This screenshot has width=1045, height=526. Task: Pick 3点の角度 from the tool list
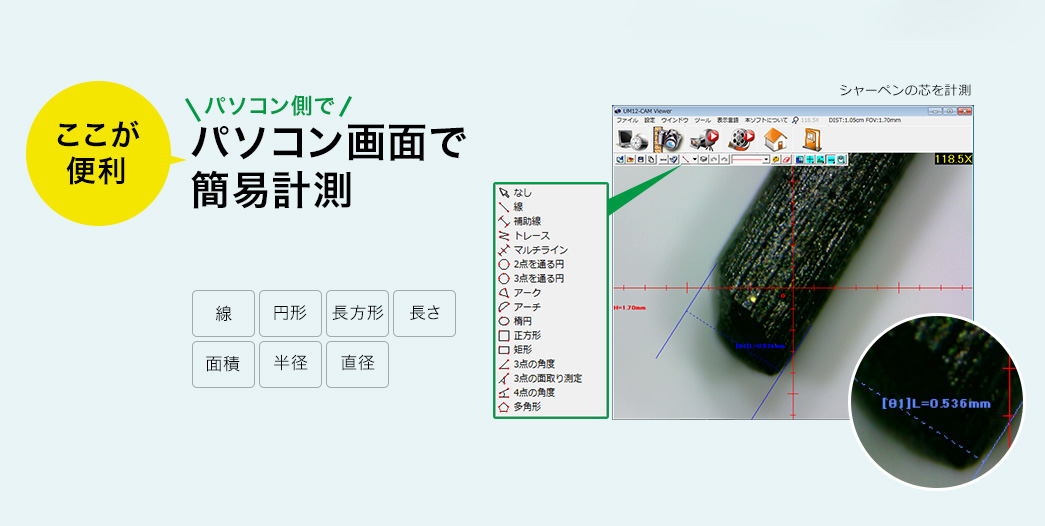[534, 364]
